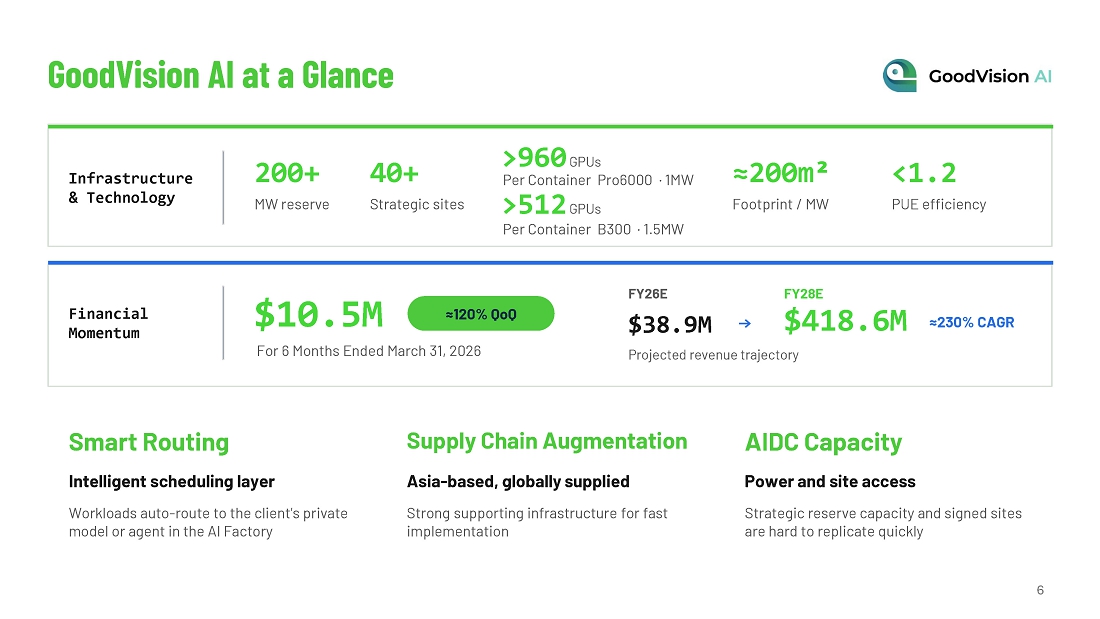The width and height of the screenshot is (1100, 619).
Task: Select the 200+ MW reserve figure
Action: coord(287,173)
